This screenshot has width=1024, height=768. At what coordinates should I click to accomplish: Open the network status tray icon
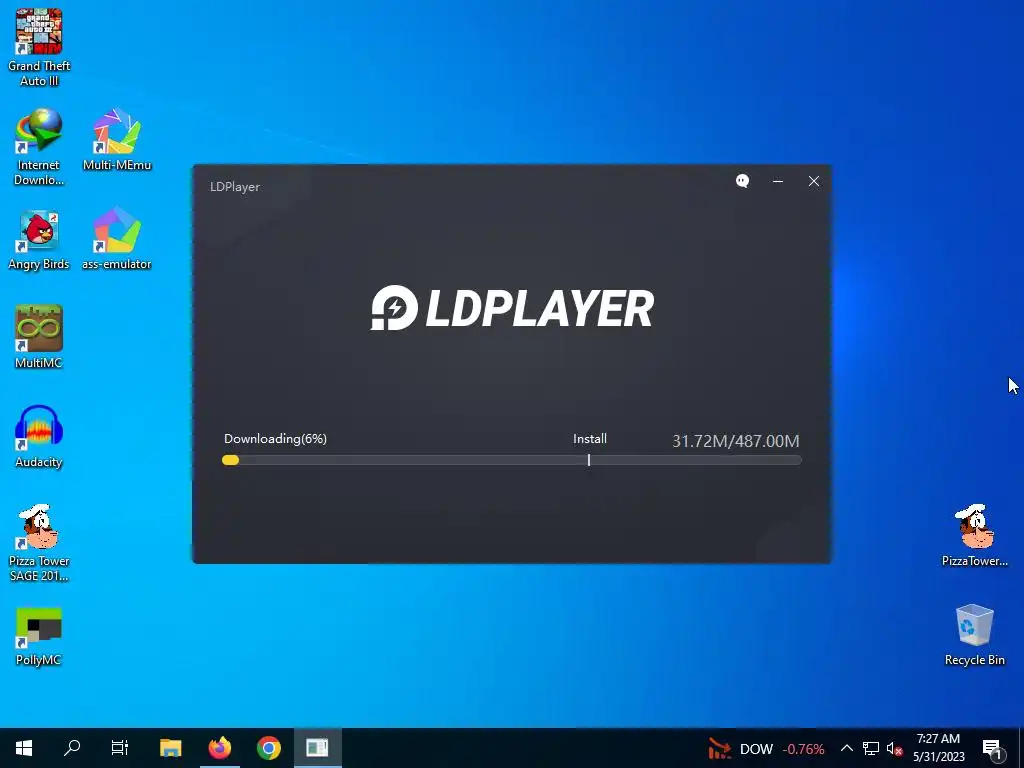(x=871, y=748)
